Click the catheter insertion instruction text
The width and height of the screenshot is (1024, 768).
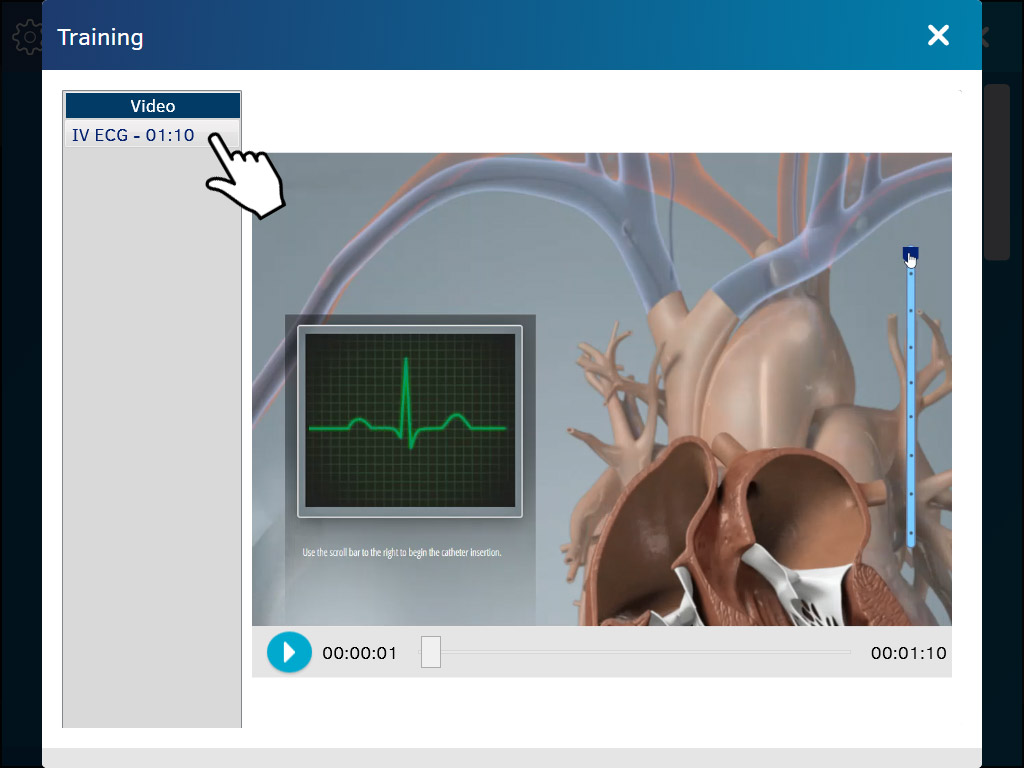(401, 552)
